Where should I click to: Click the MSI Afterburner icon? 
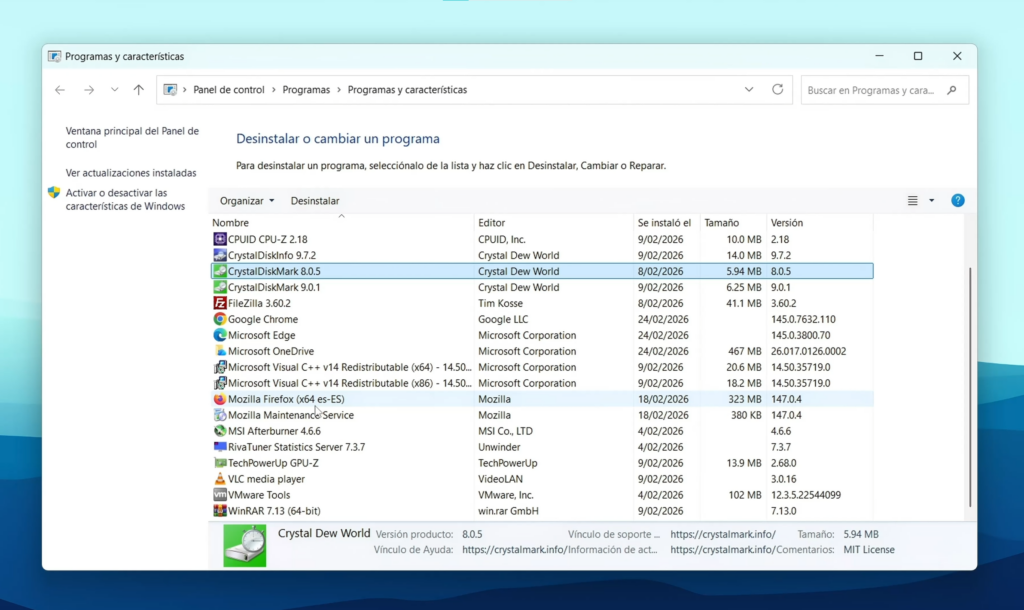(x=219, y=431)
